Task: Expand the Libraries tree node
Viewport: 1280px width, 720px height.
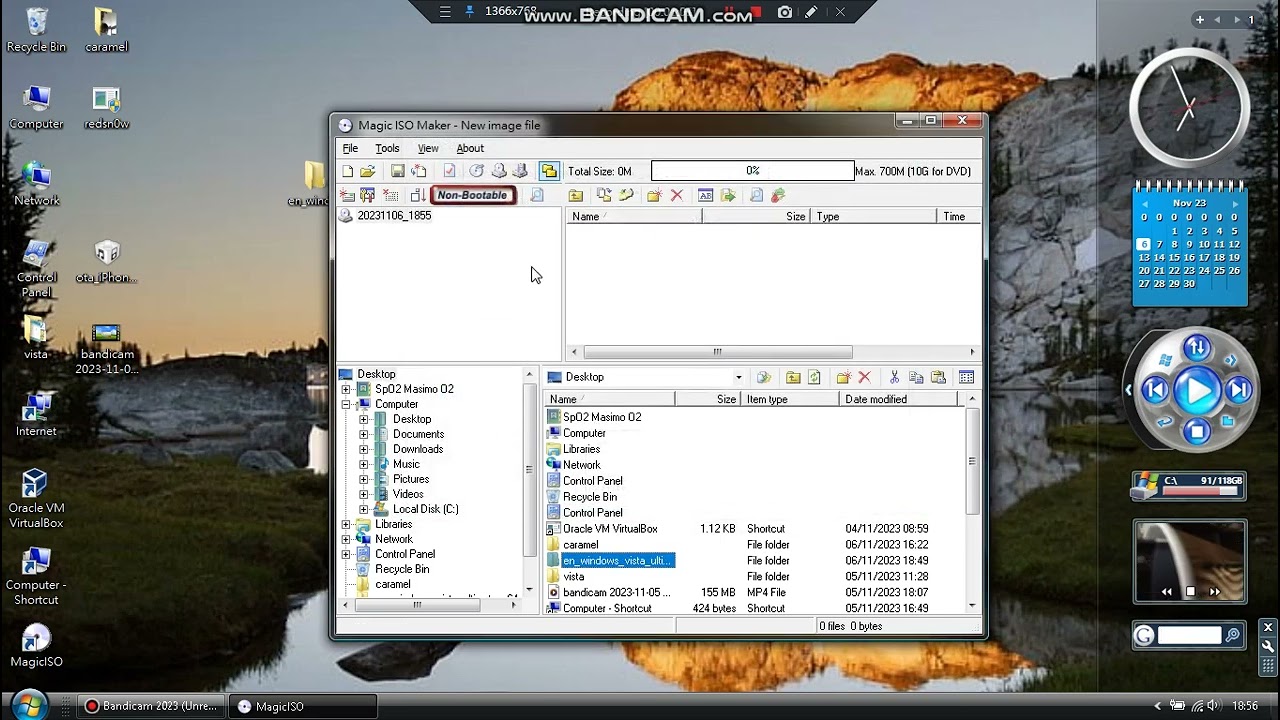Action: [x=346, y=524]
